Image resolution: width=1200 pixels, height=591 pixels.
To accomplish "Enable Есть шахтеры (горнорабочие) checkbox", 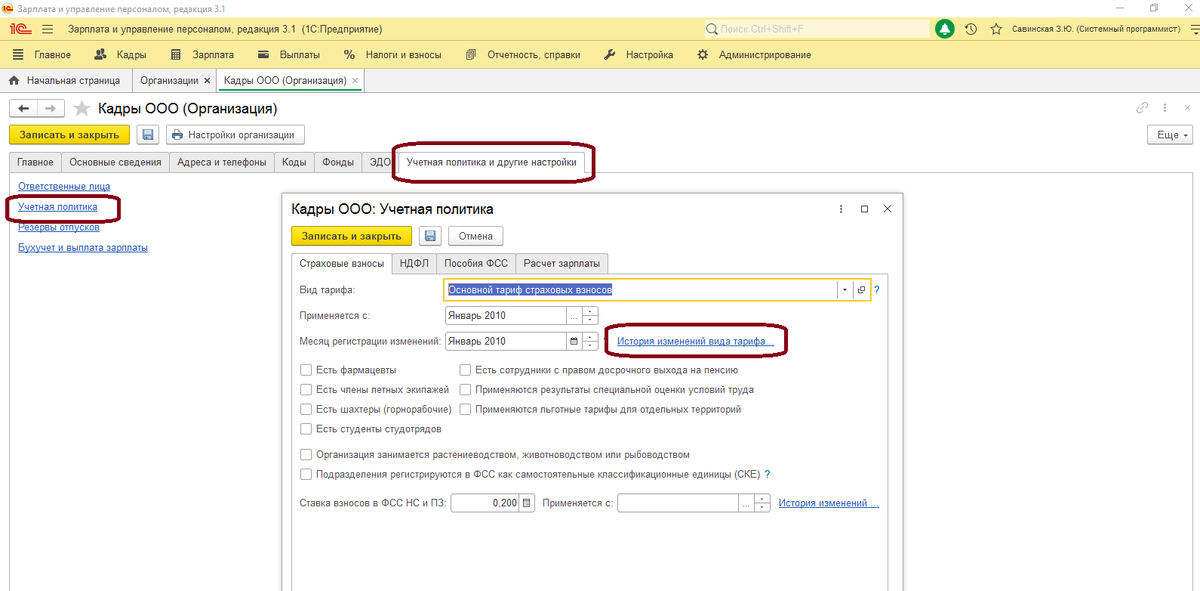I will (306, 409).
